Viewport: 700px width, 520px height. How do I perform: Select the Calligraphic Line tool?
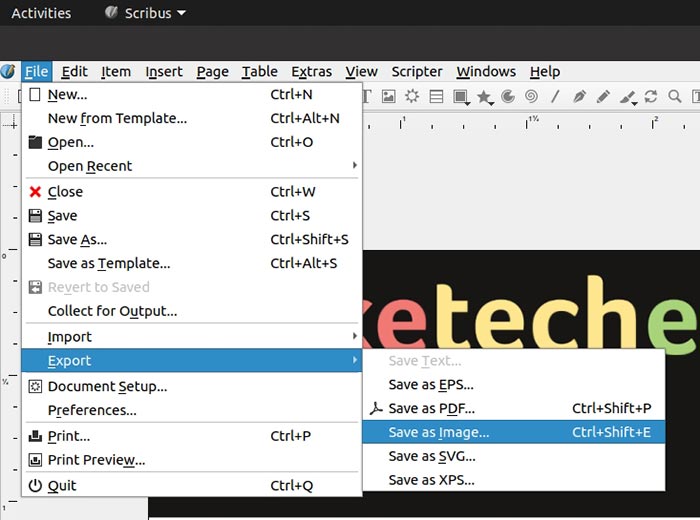[x=626, y=97]
